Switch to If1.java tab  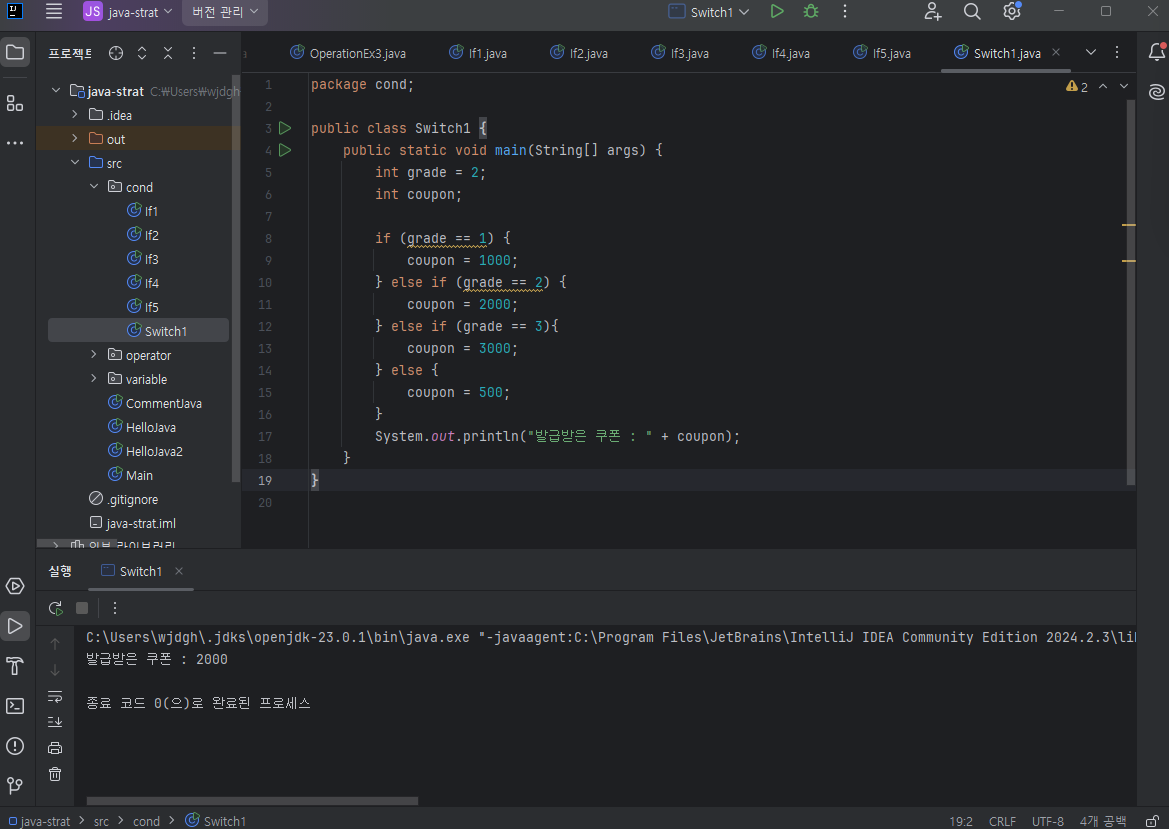[x=478, y=53]
